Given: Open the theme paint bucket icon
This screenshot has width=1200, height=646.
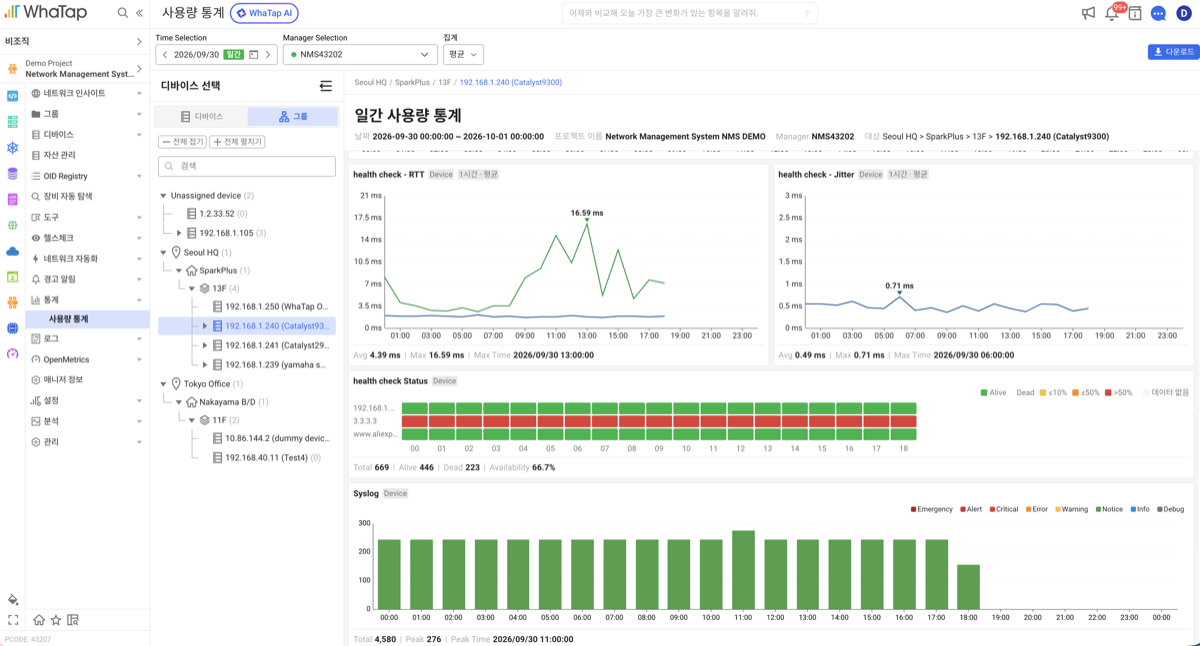Looking at the screenshot, I should tap(13, 599).
